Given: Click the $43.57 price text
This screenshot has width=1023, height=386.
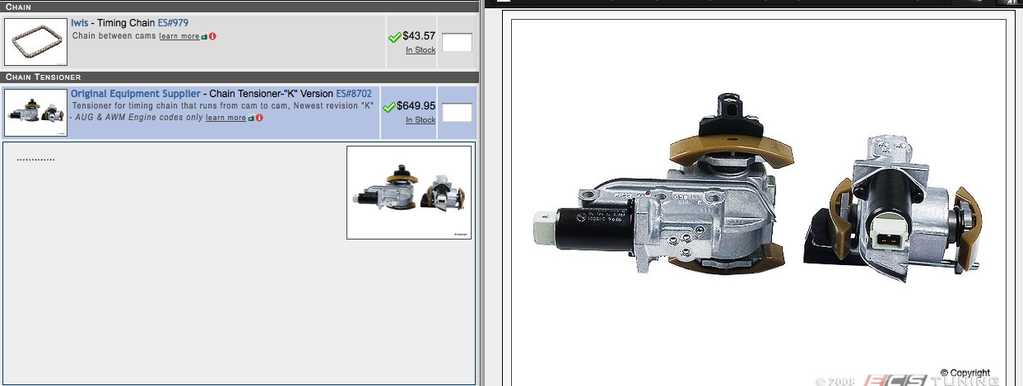Looking at the screenshot, I should [x=419, y=36].
